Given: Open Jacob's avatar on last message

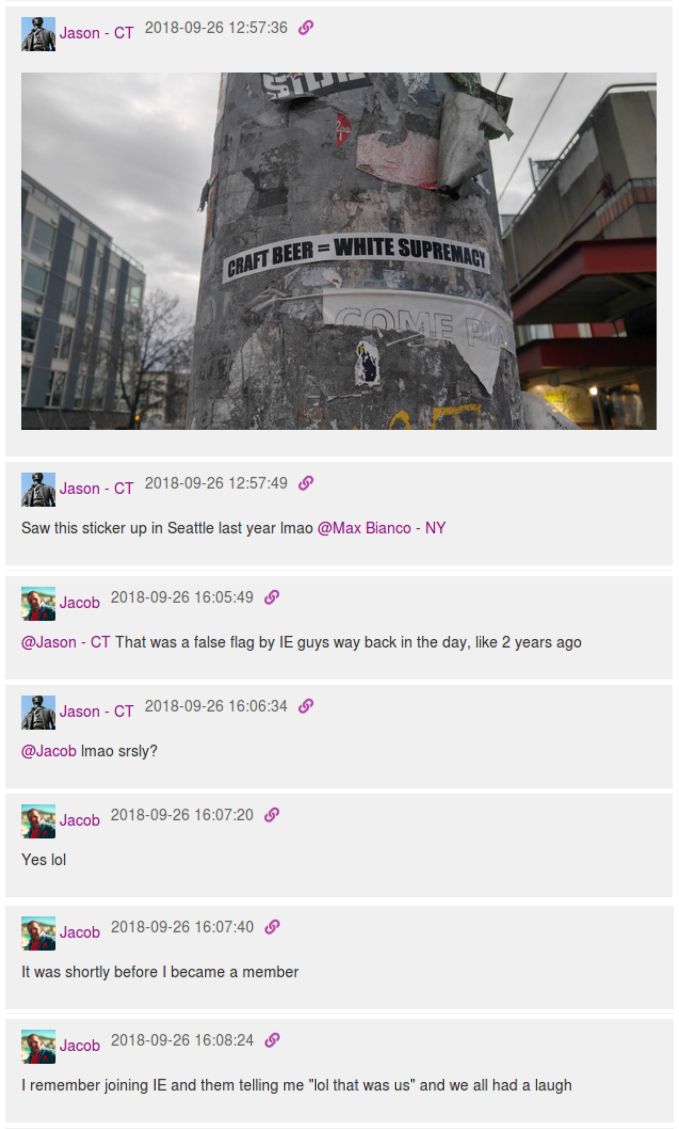Looking at the screenshot, I should pos(38,1046).
